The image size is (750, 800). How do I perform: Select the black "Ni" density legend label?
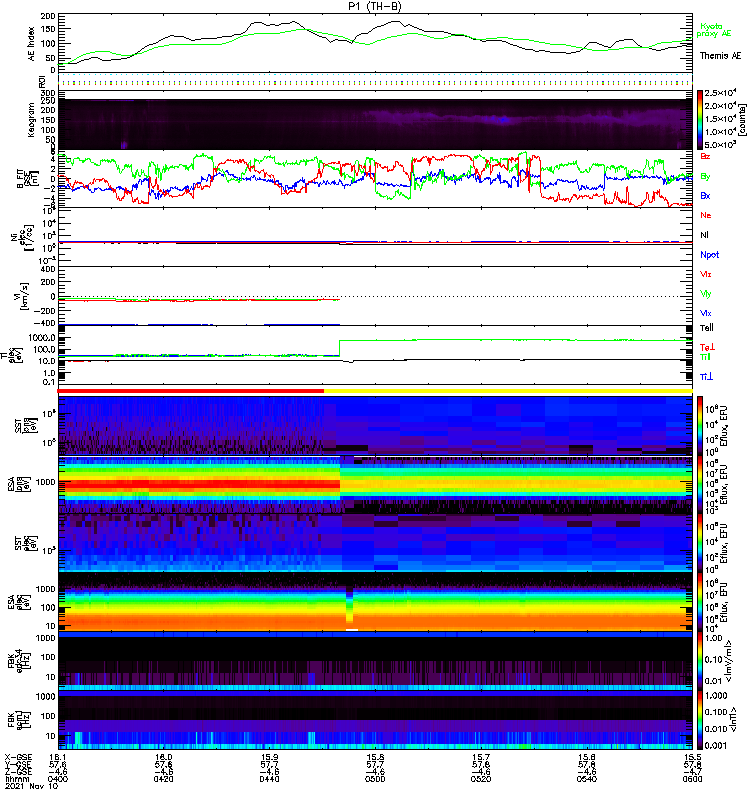tap(704, 235)
